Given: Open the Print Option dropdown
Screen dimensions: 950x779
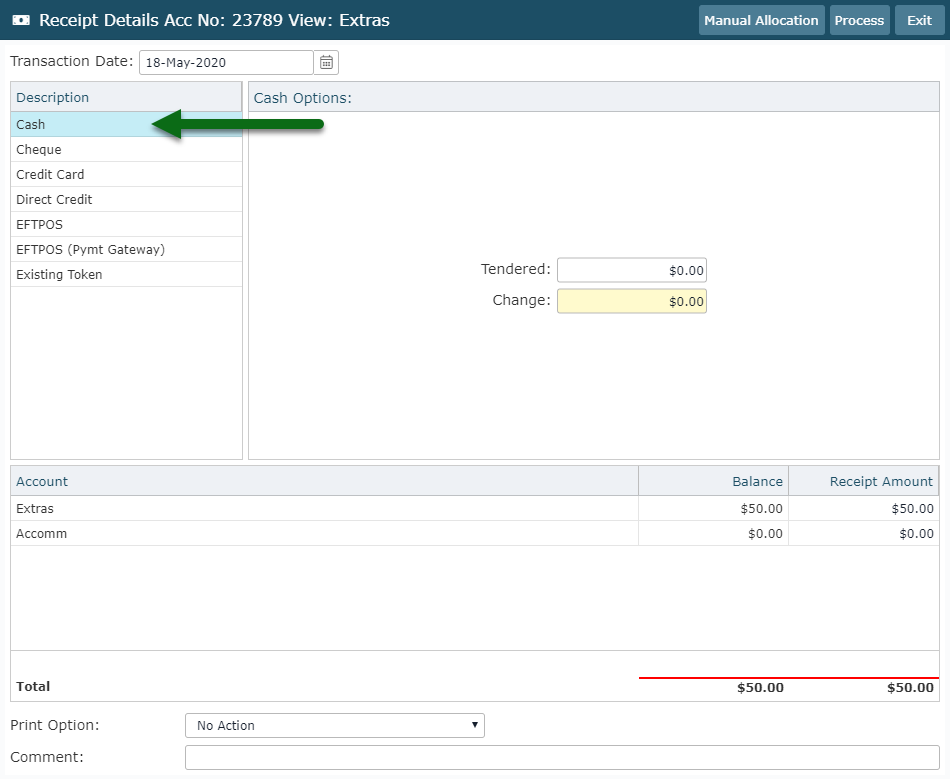Looking at the screenshot, I should [334, 725].
